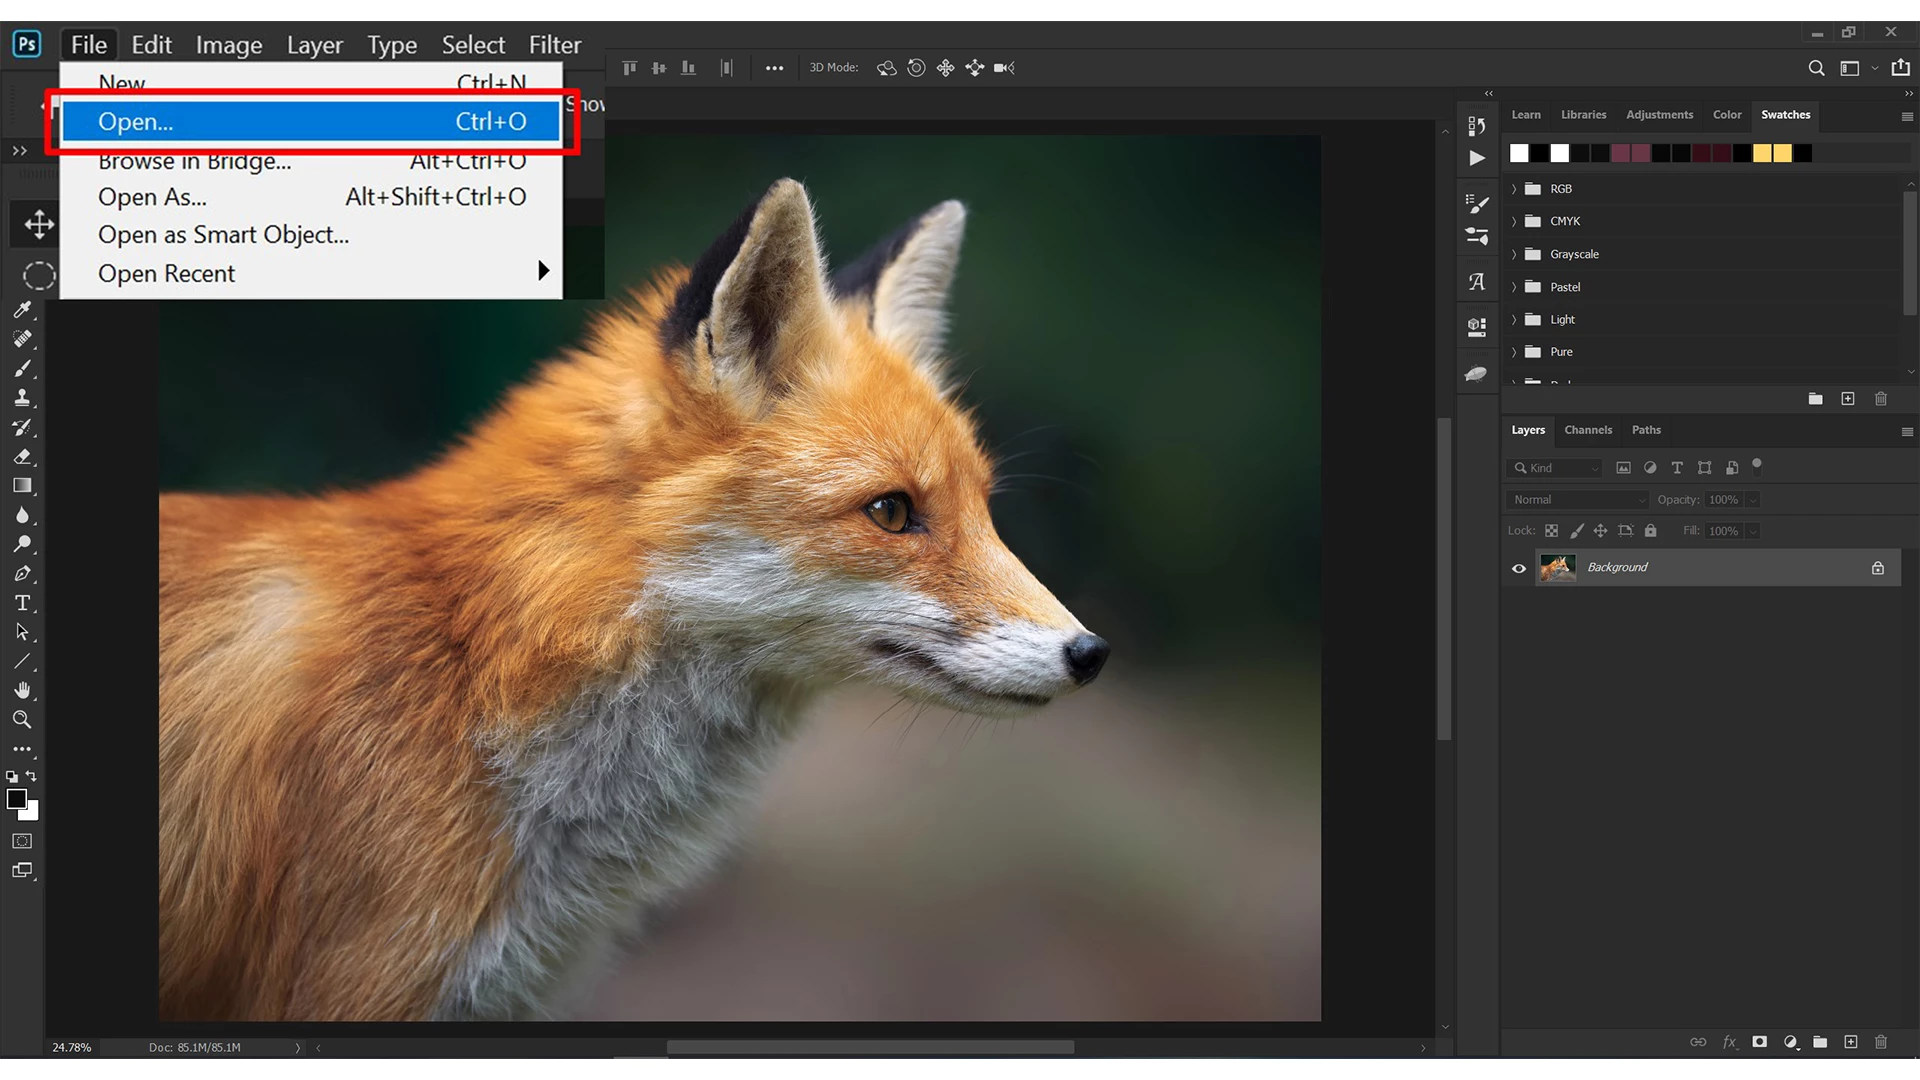Select the Eyedropper tool
The image size is (1920, 1080).
22,310
